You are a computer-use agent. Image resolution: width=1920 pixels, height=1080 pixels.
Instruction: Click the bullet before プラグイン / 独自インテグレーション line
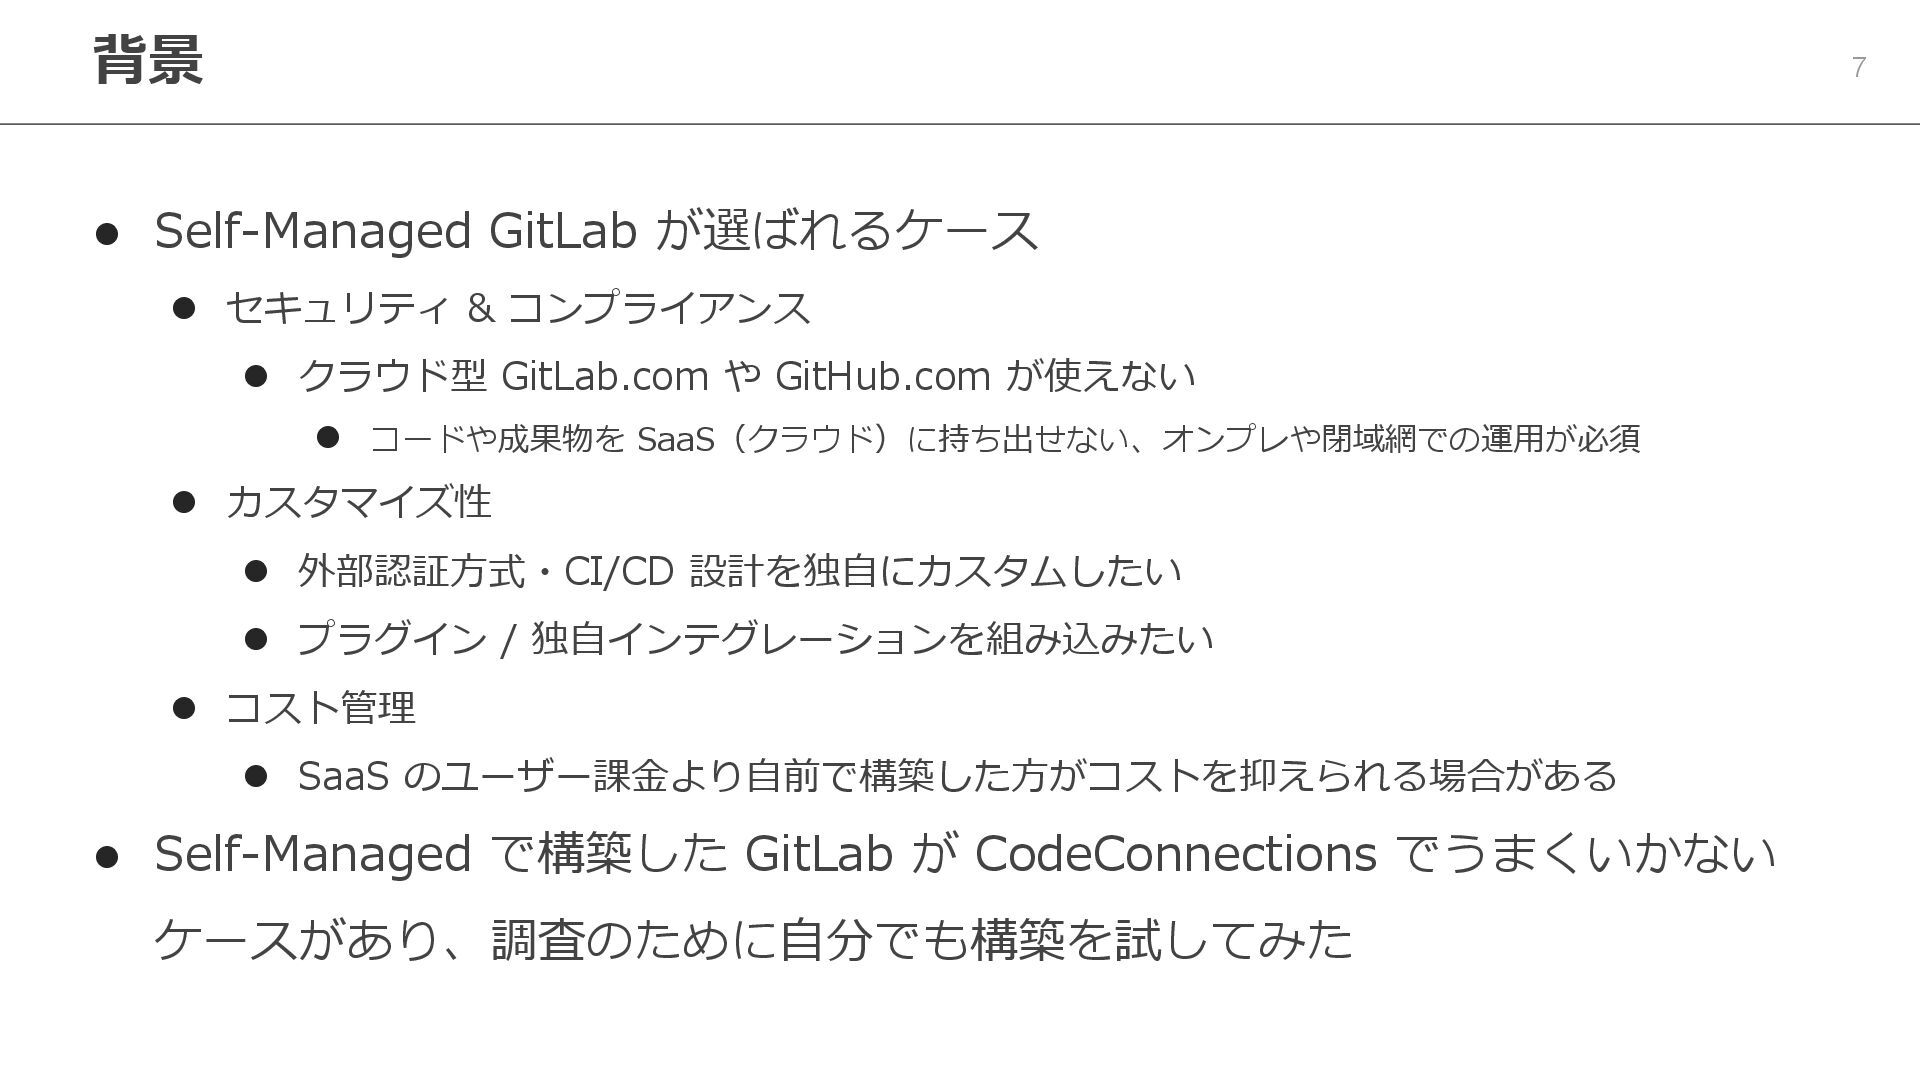pyautogui.click(x=256, y=639)
